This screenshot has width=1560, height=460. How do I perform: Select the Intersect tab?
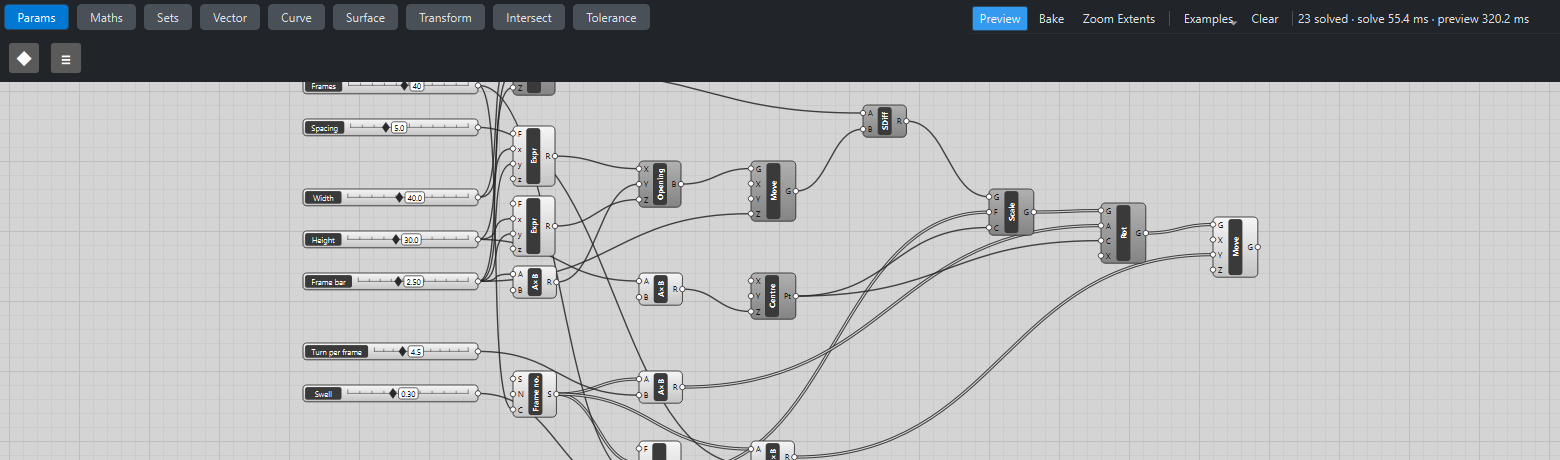tap(529, 18)
